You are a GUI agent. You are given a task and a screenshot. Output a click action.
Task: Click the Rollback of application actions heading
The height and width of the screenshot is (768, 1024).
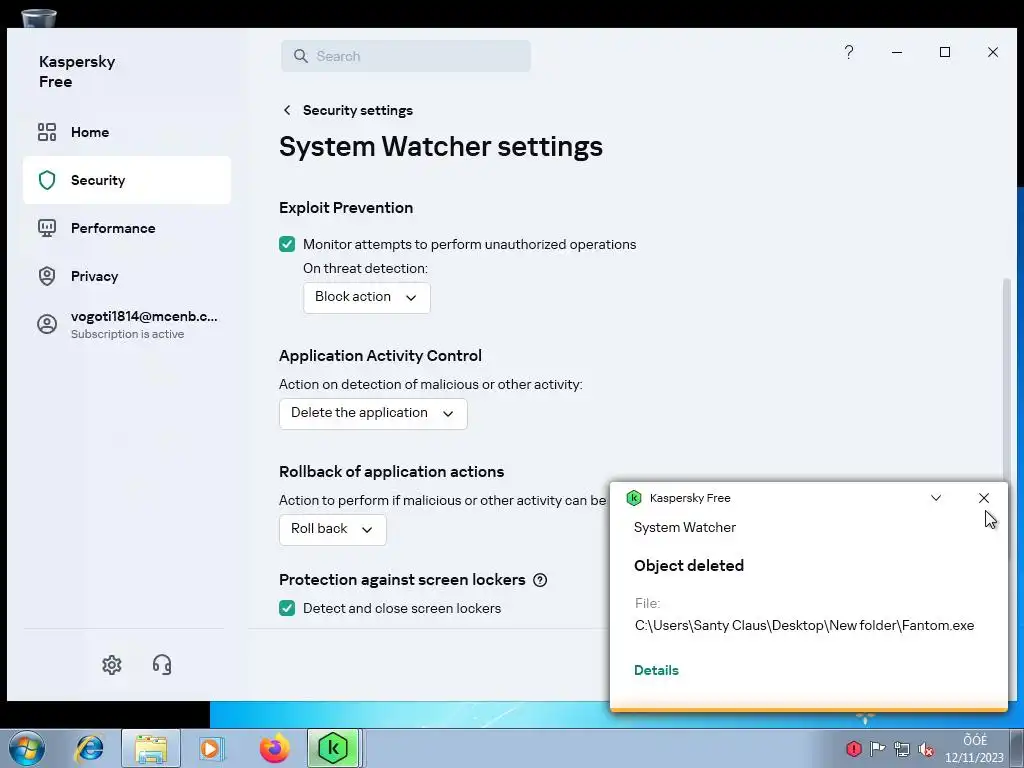391,472
